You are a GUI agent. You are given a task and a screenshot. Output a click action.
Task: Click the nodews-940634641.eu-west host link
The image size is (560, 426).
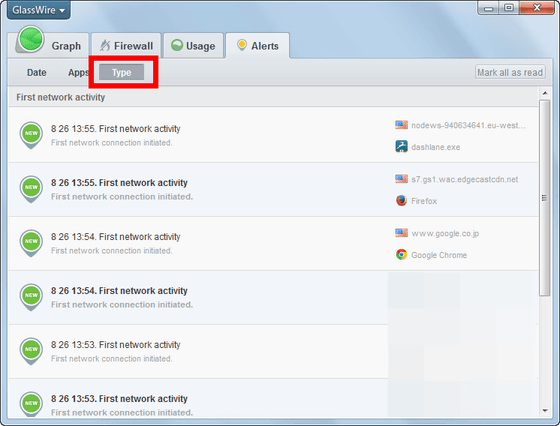point(468,125)
